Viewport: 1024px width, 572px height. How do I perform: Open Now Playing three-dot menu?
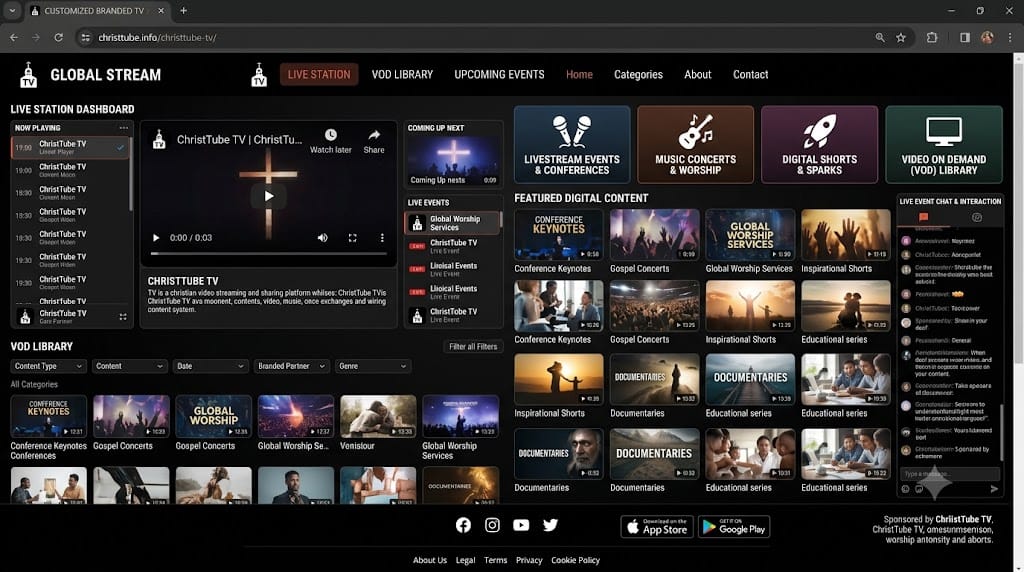pos(123,128)
